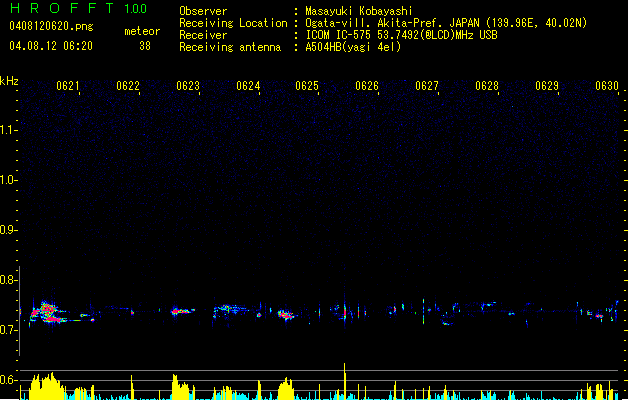Select the file name 0408120620.png
629x400 pixels.
point(51,27)
